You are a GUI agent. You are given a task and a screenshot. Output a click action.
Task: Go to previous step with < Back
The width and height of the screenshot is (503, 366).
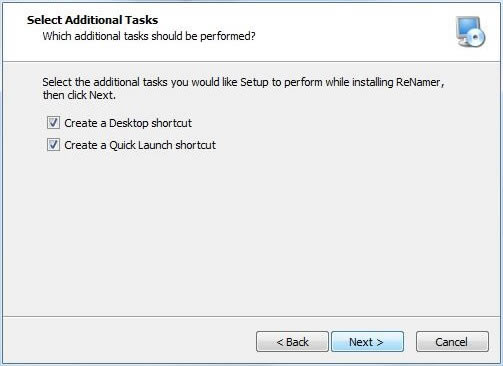[x=292, y=341]
